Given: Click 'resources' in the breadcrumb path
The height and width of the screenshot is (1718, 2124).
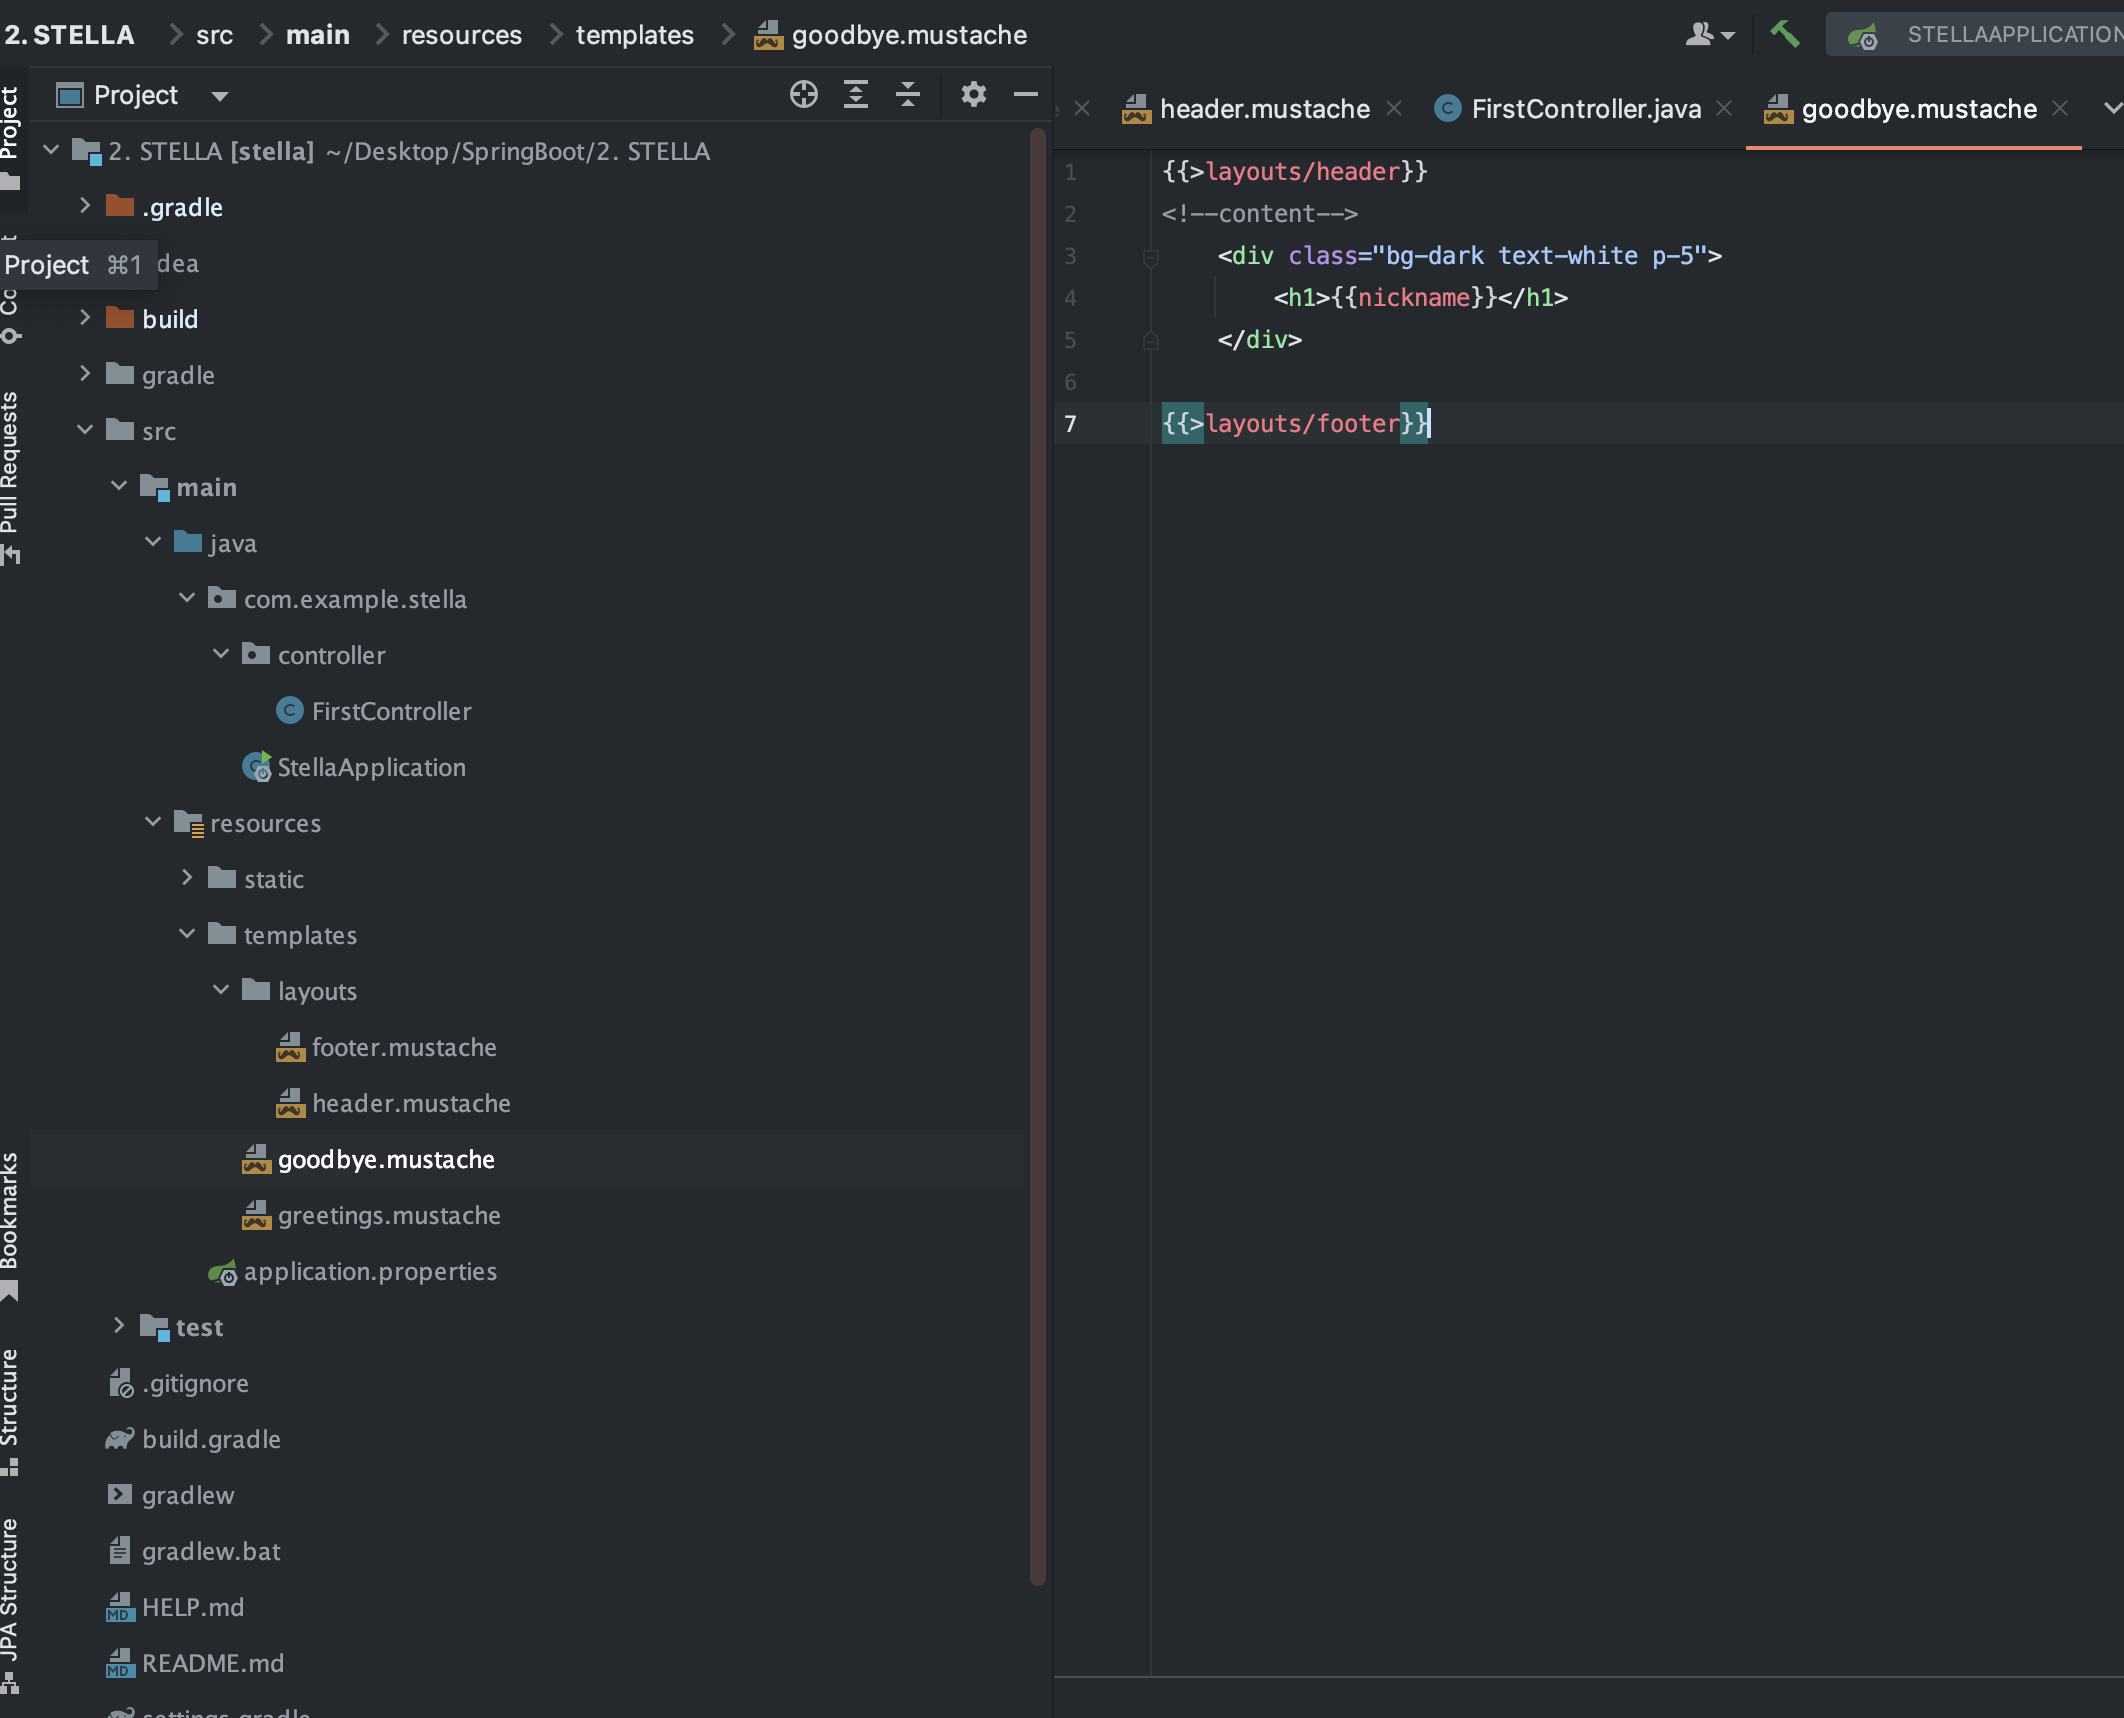Looking at the screenshot, I should pyautogui.click(x=462, y=35).
